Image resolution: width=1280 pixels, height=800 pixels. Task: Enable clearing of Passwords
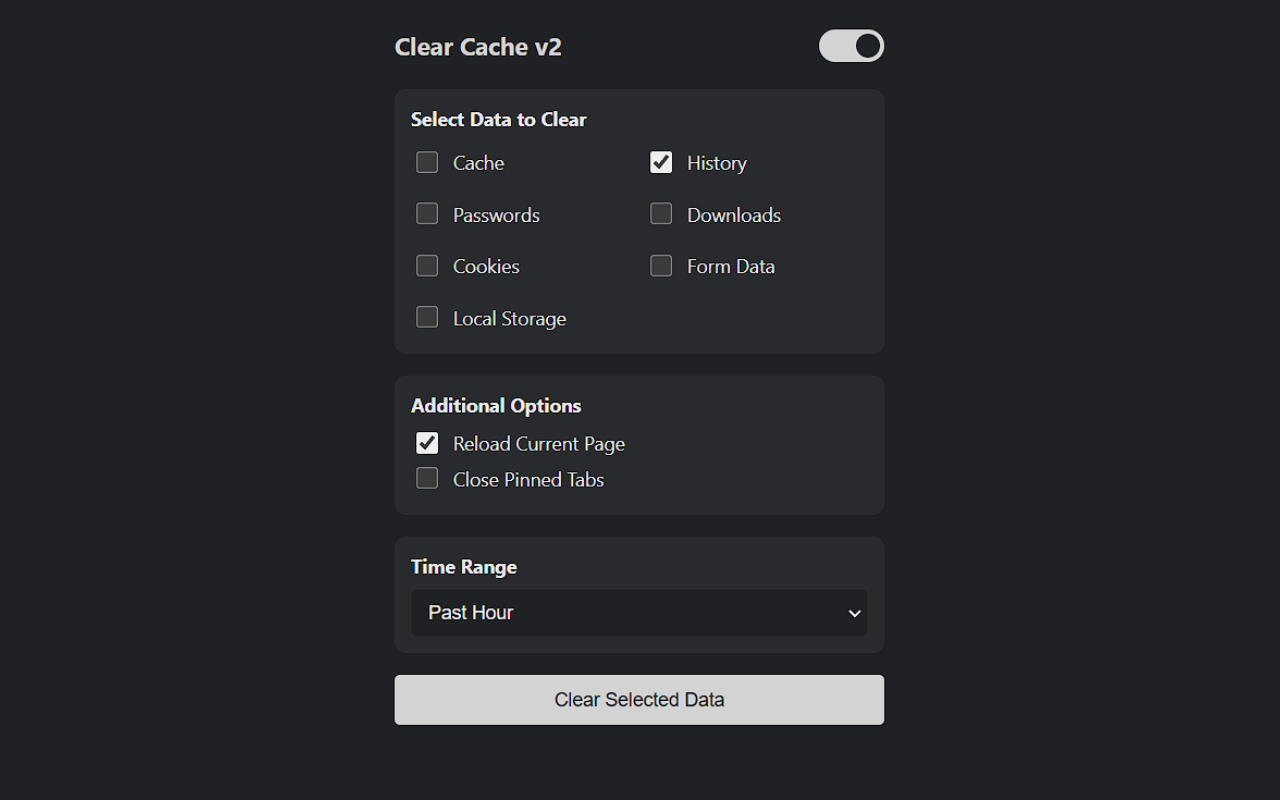point(427,213)
